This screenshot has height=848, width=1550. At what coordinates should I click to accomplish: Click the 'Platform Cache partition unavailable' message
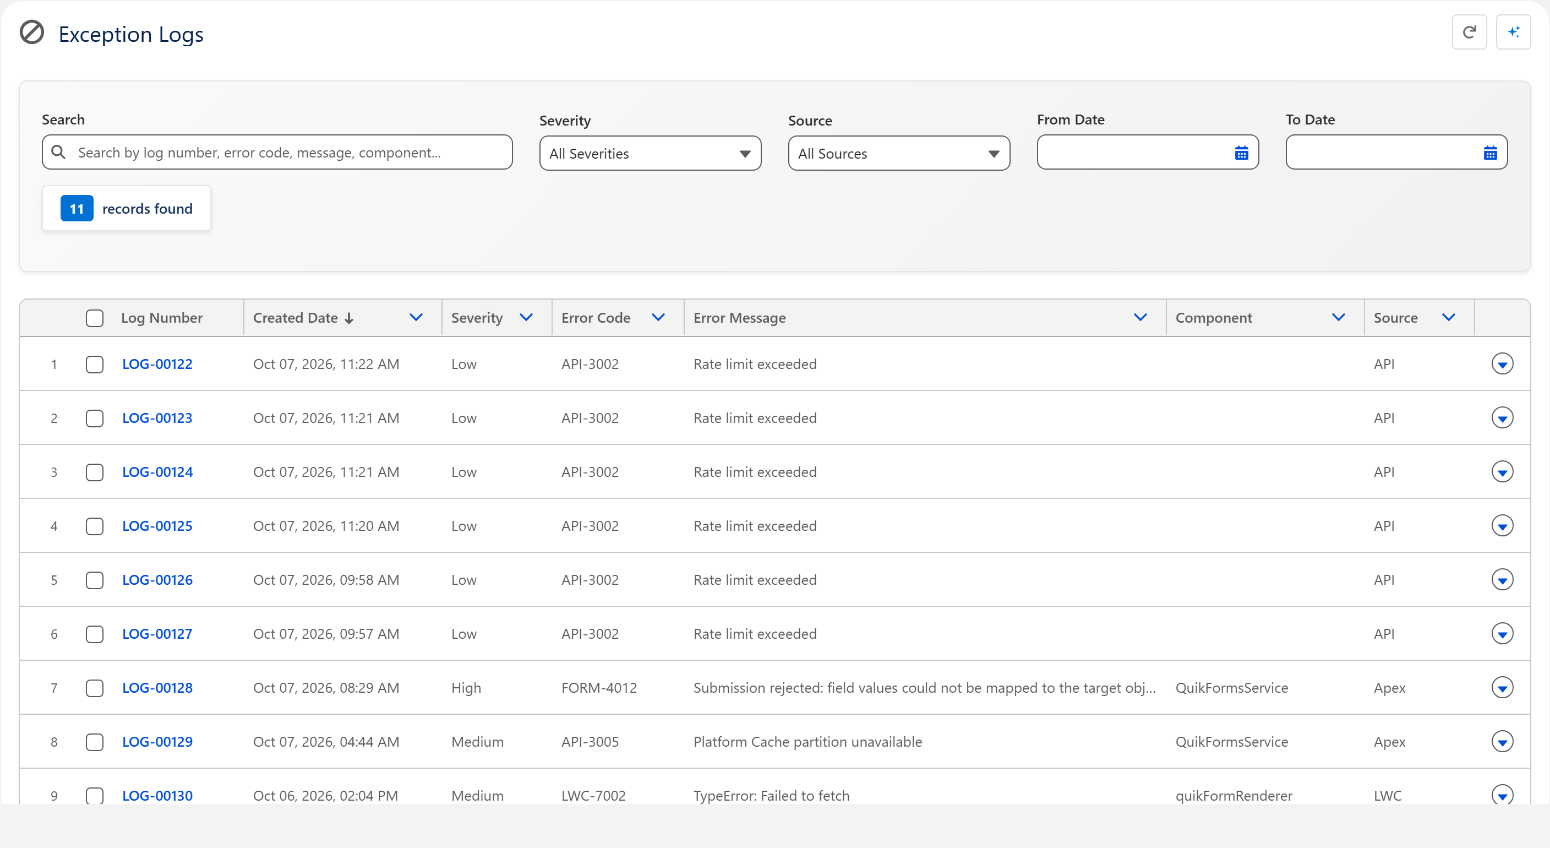click(x=808, y=742)
